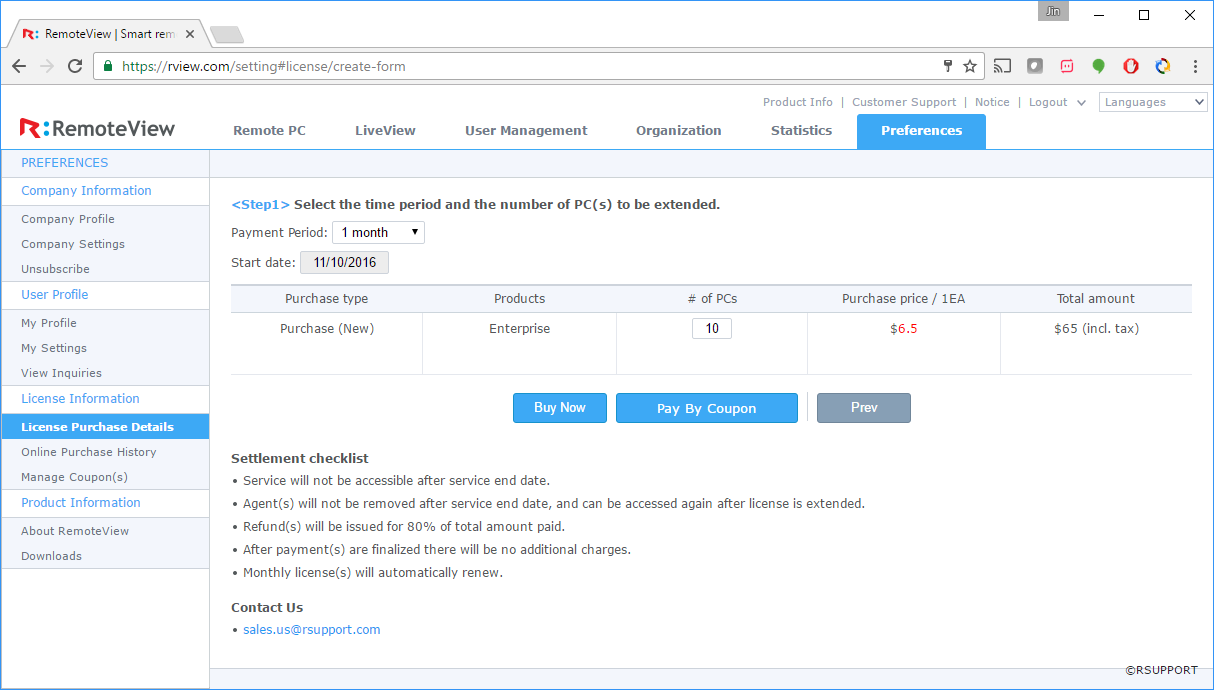Image resolution: width=1214 pixels, height=690 pixels.
Task: Click License Information section header
Action: tap(80, 399)
